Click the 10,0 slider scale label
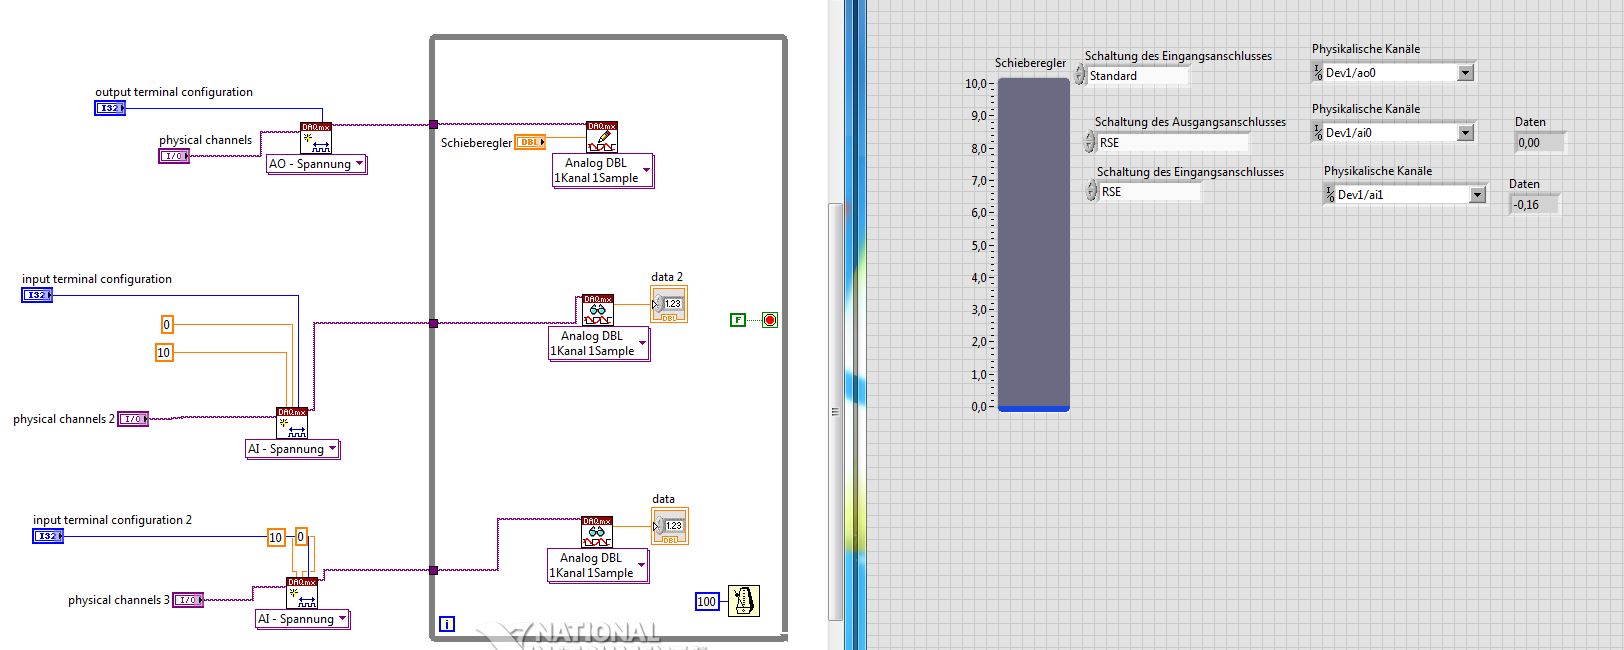The width and height of the screenshot is (1624, 650). tap(976, 84)
